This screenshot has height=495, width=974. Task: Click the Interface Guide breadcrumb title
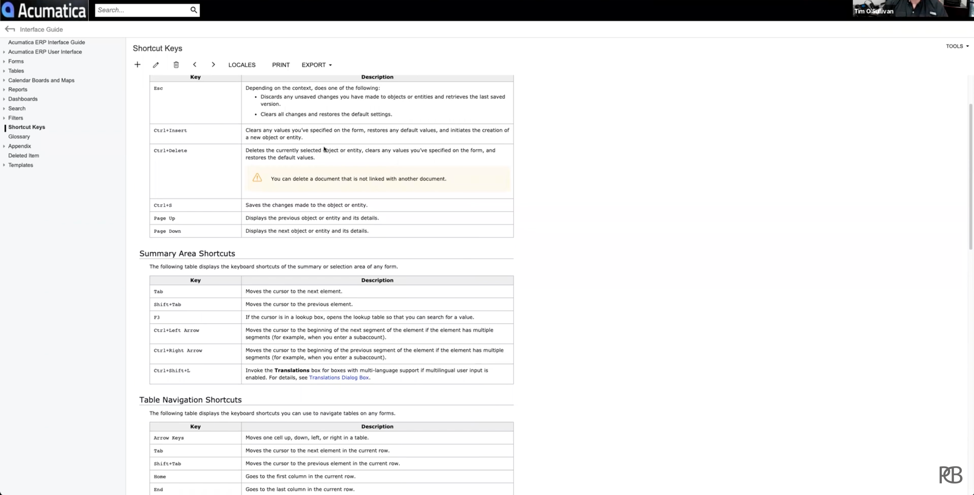(x=41, y=29)
